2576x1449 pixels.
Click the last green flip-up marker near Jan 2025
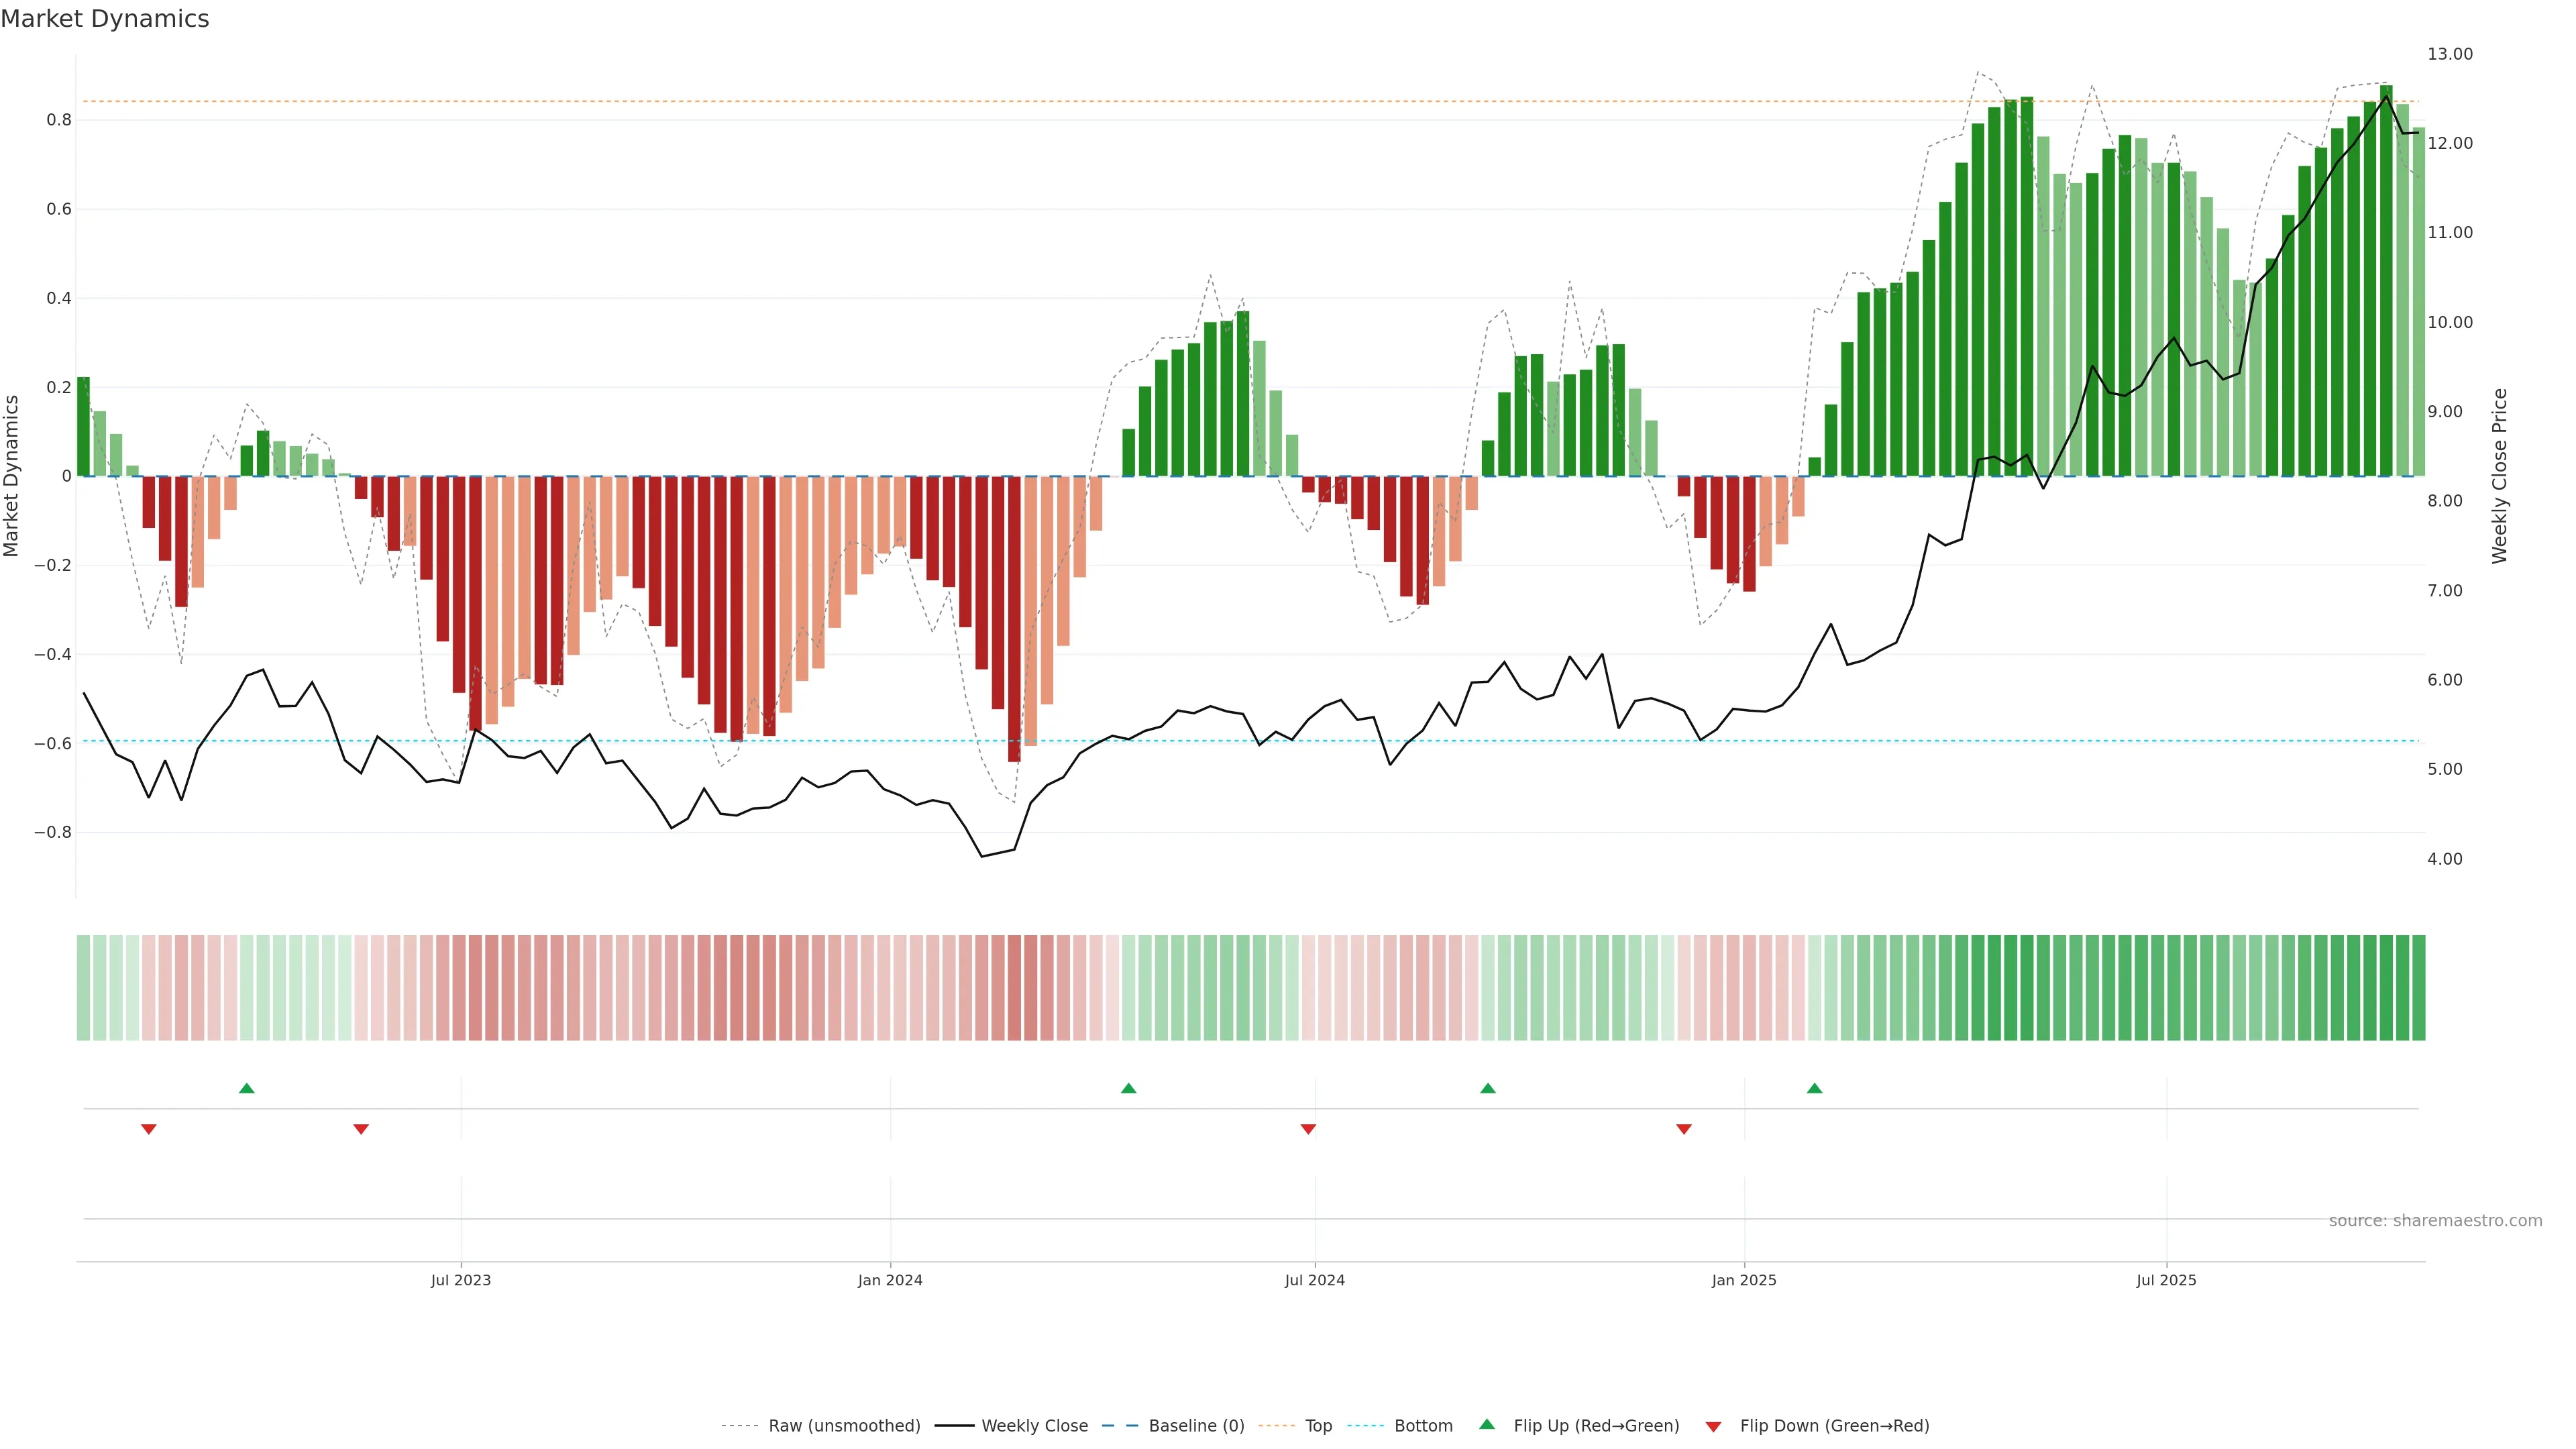[1815, 1088]
